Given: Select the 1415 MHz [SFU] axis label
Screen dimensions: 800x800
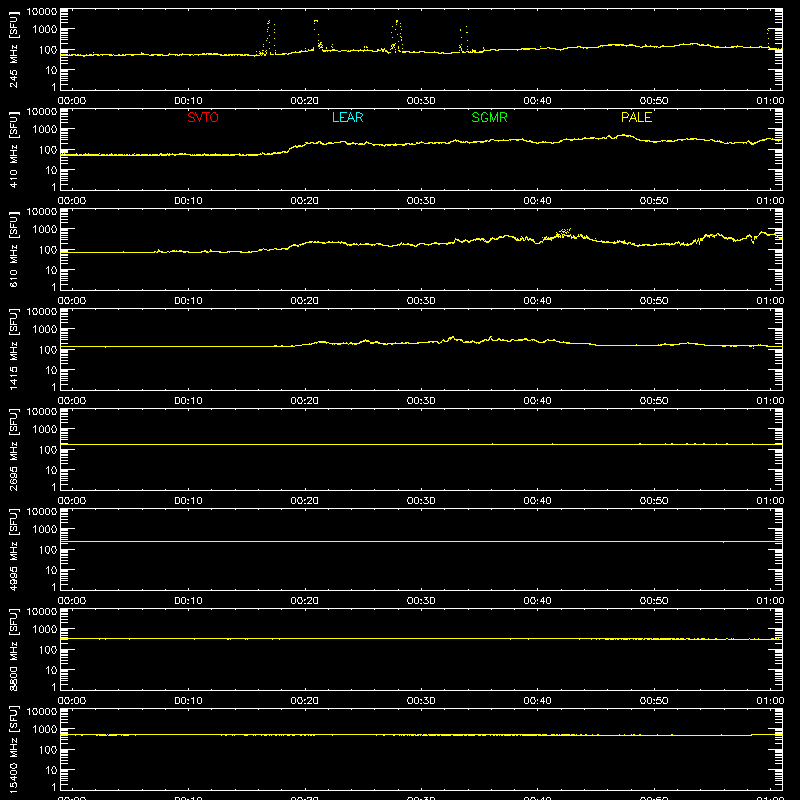Looking at the screenshot, I should (13, 349).
